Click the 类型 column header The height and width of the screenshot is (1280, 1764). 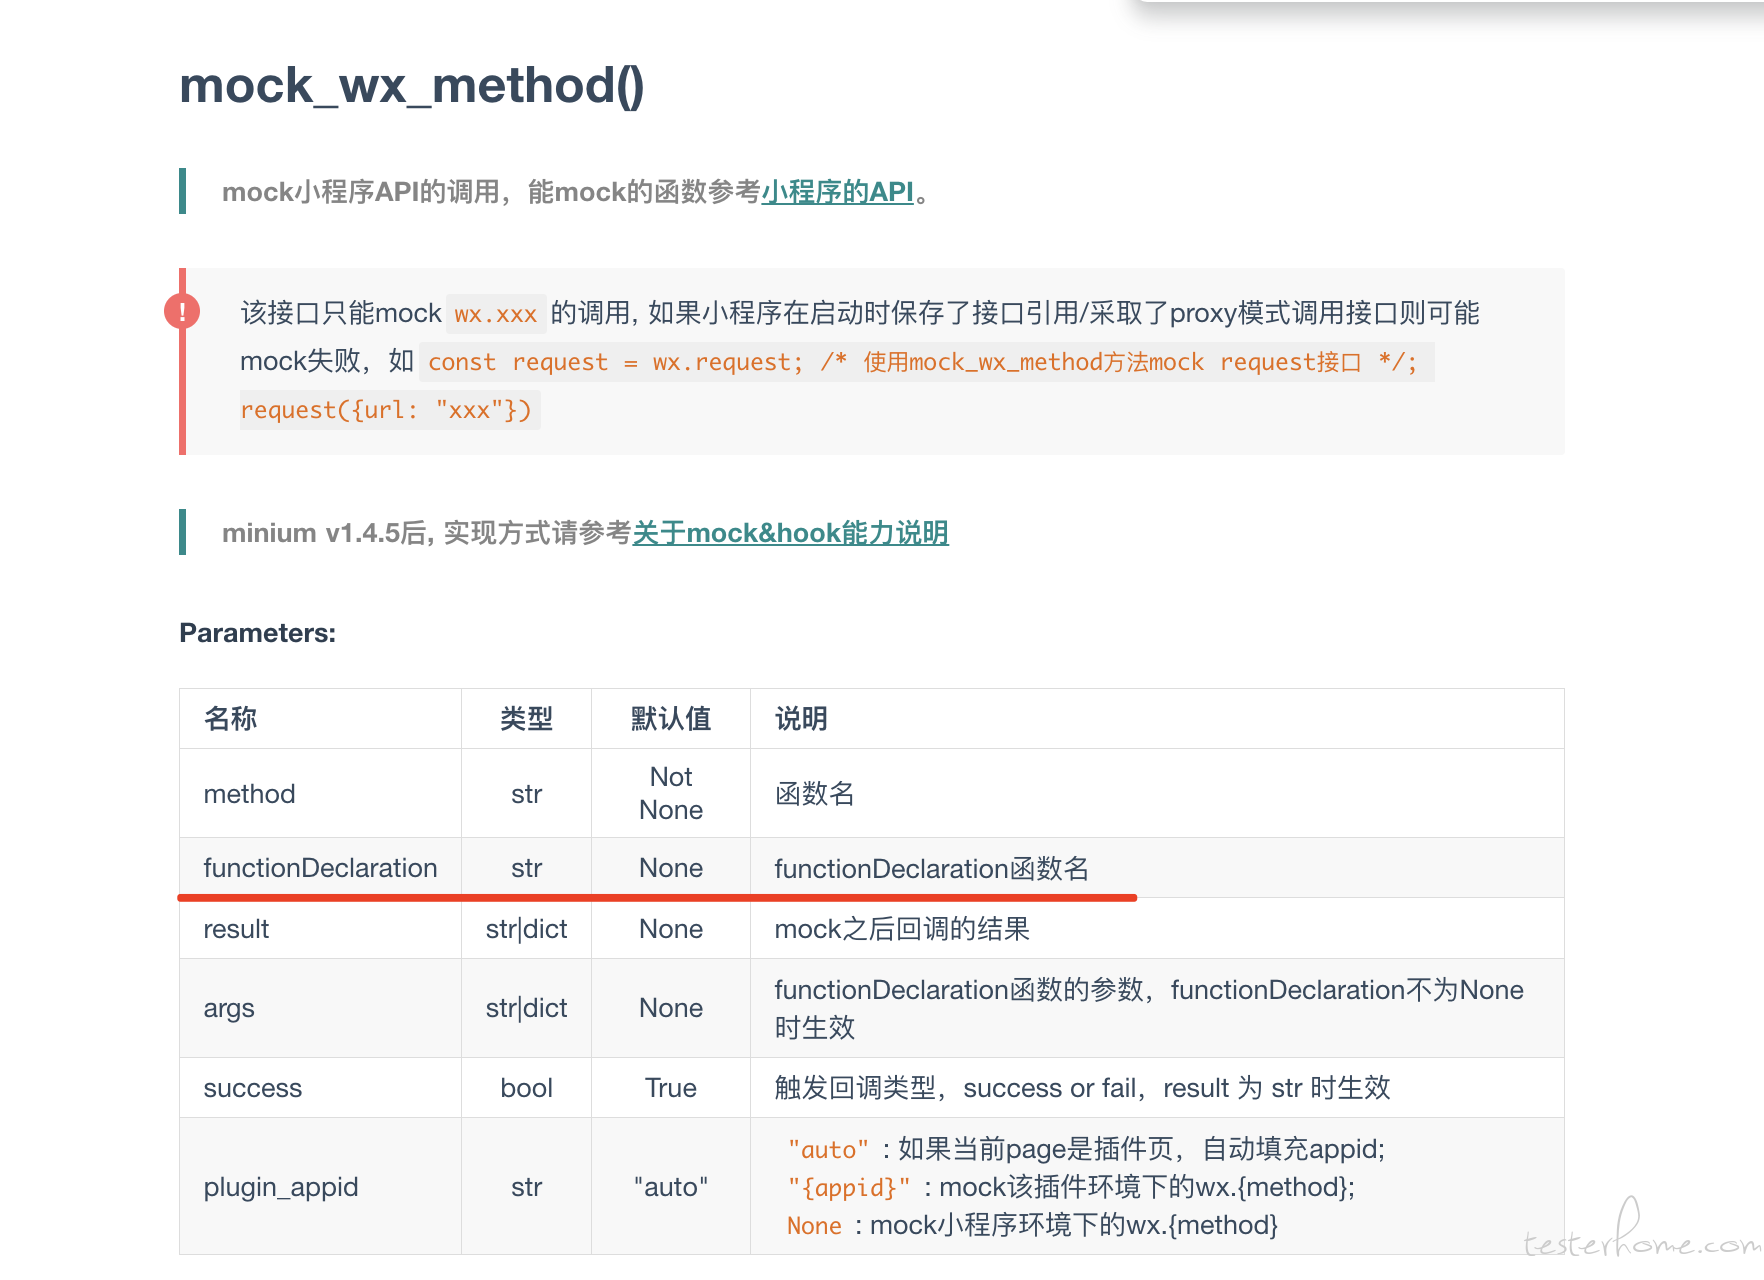coord(526,719)
